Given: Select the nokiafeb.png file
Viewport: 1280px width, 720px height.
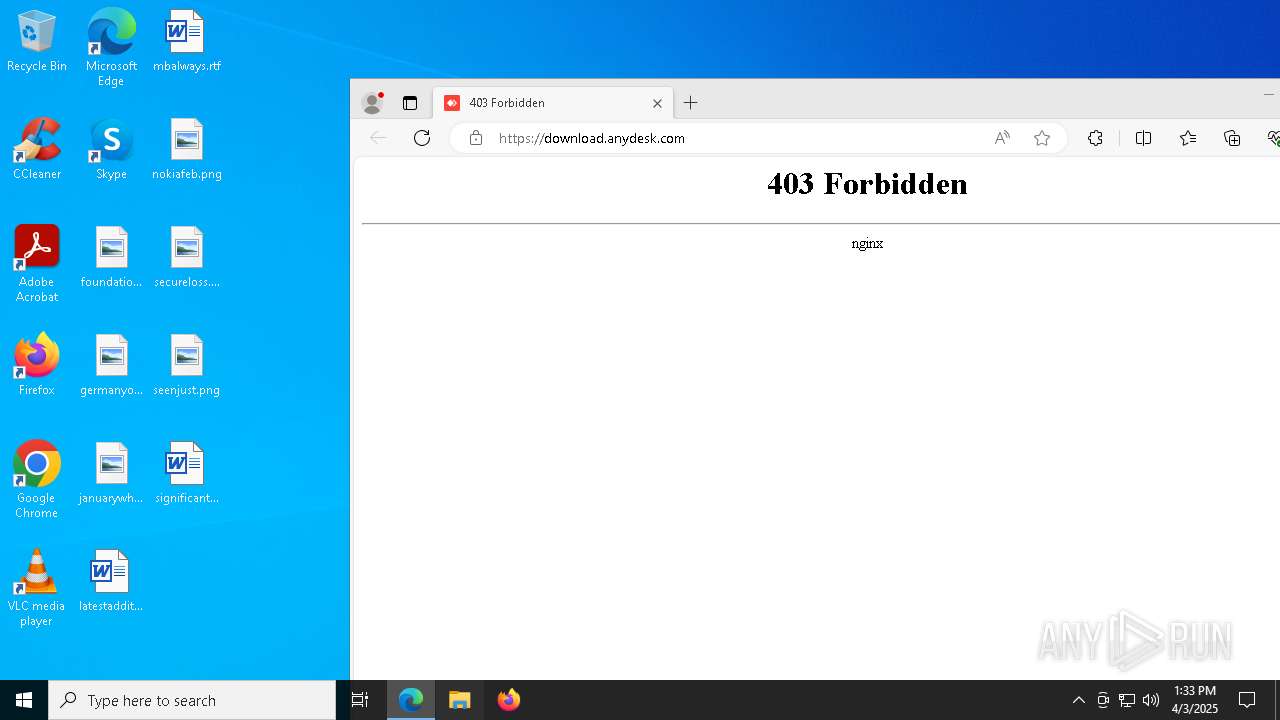Looking at the screenshot, I should (x=186, y=149).
